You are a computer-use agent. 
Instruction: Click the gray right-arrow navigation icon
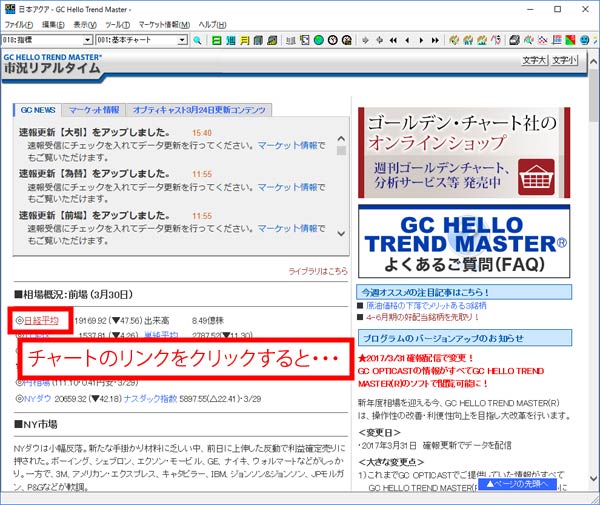(365, 40)
